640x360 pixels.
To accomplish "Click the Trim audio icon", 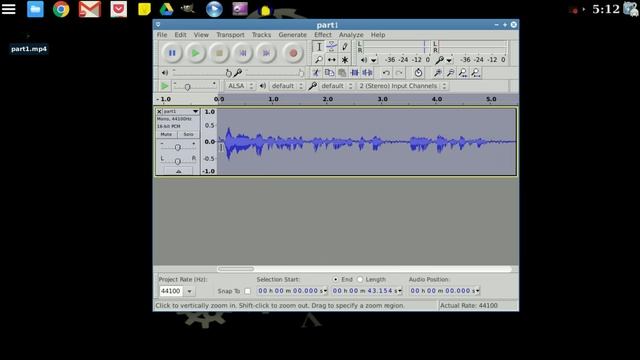I will [x=355, y=73].
